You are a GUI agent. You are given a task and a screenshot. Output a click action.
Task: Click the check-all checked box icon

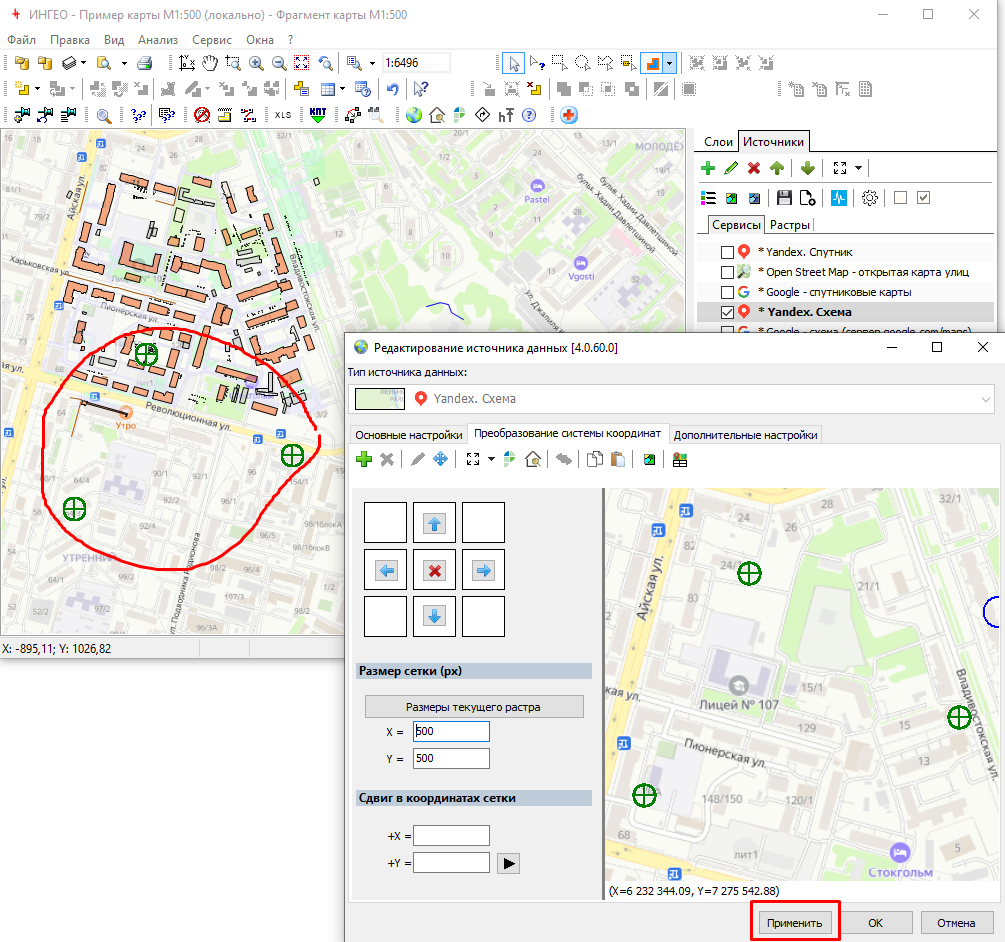coord(924,198)
